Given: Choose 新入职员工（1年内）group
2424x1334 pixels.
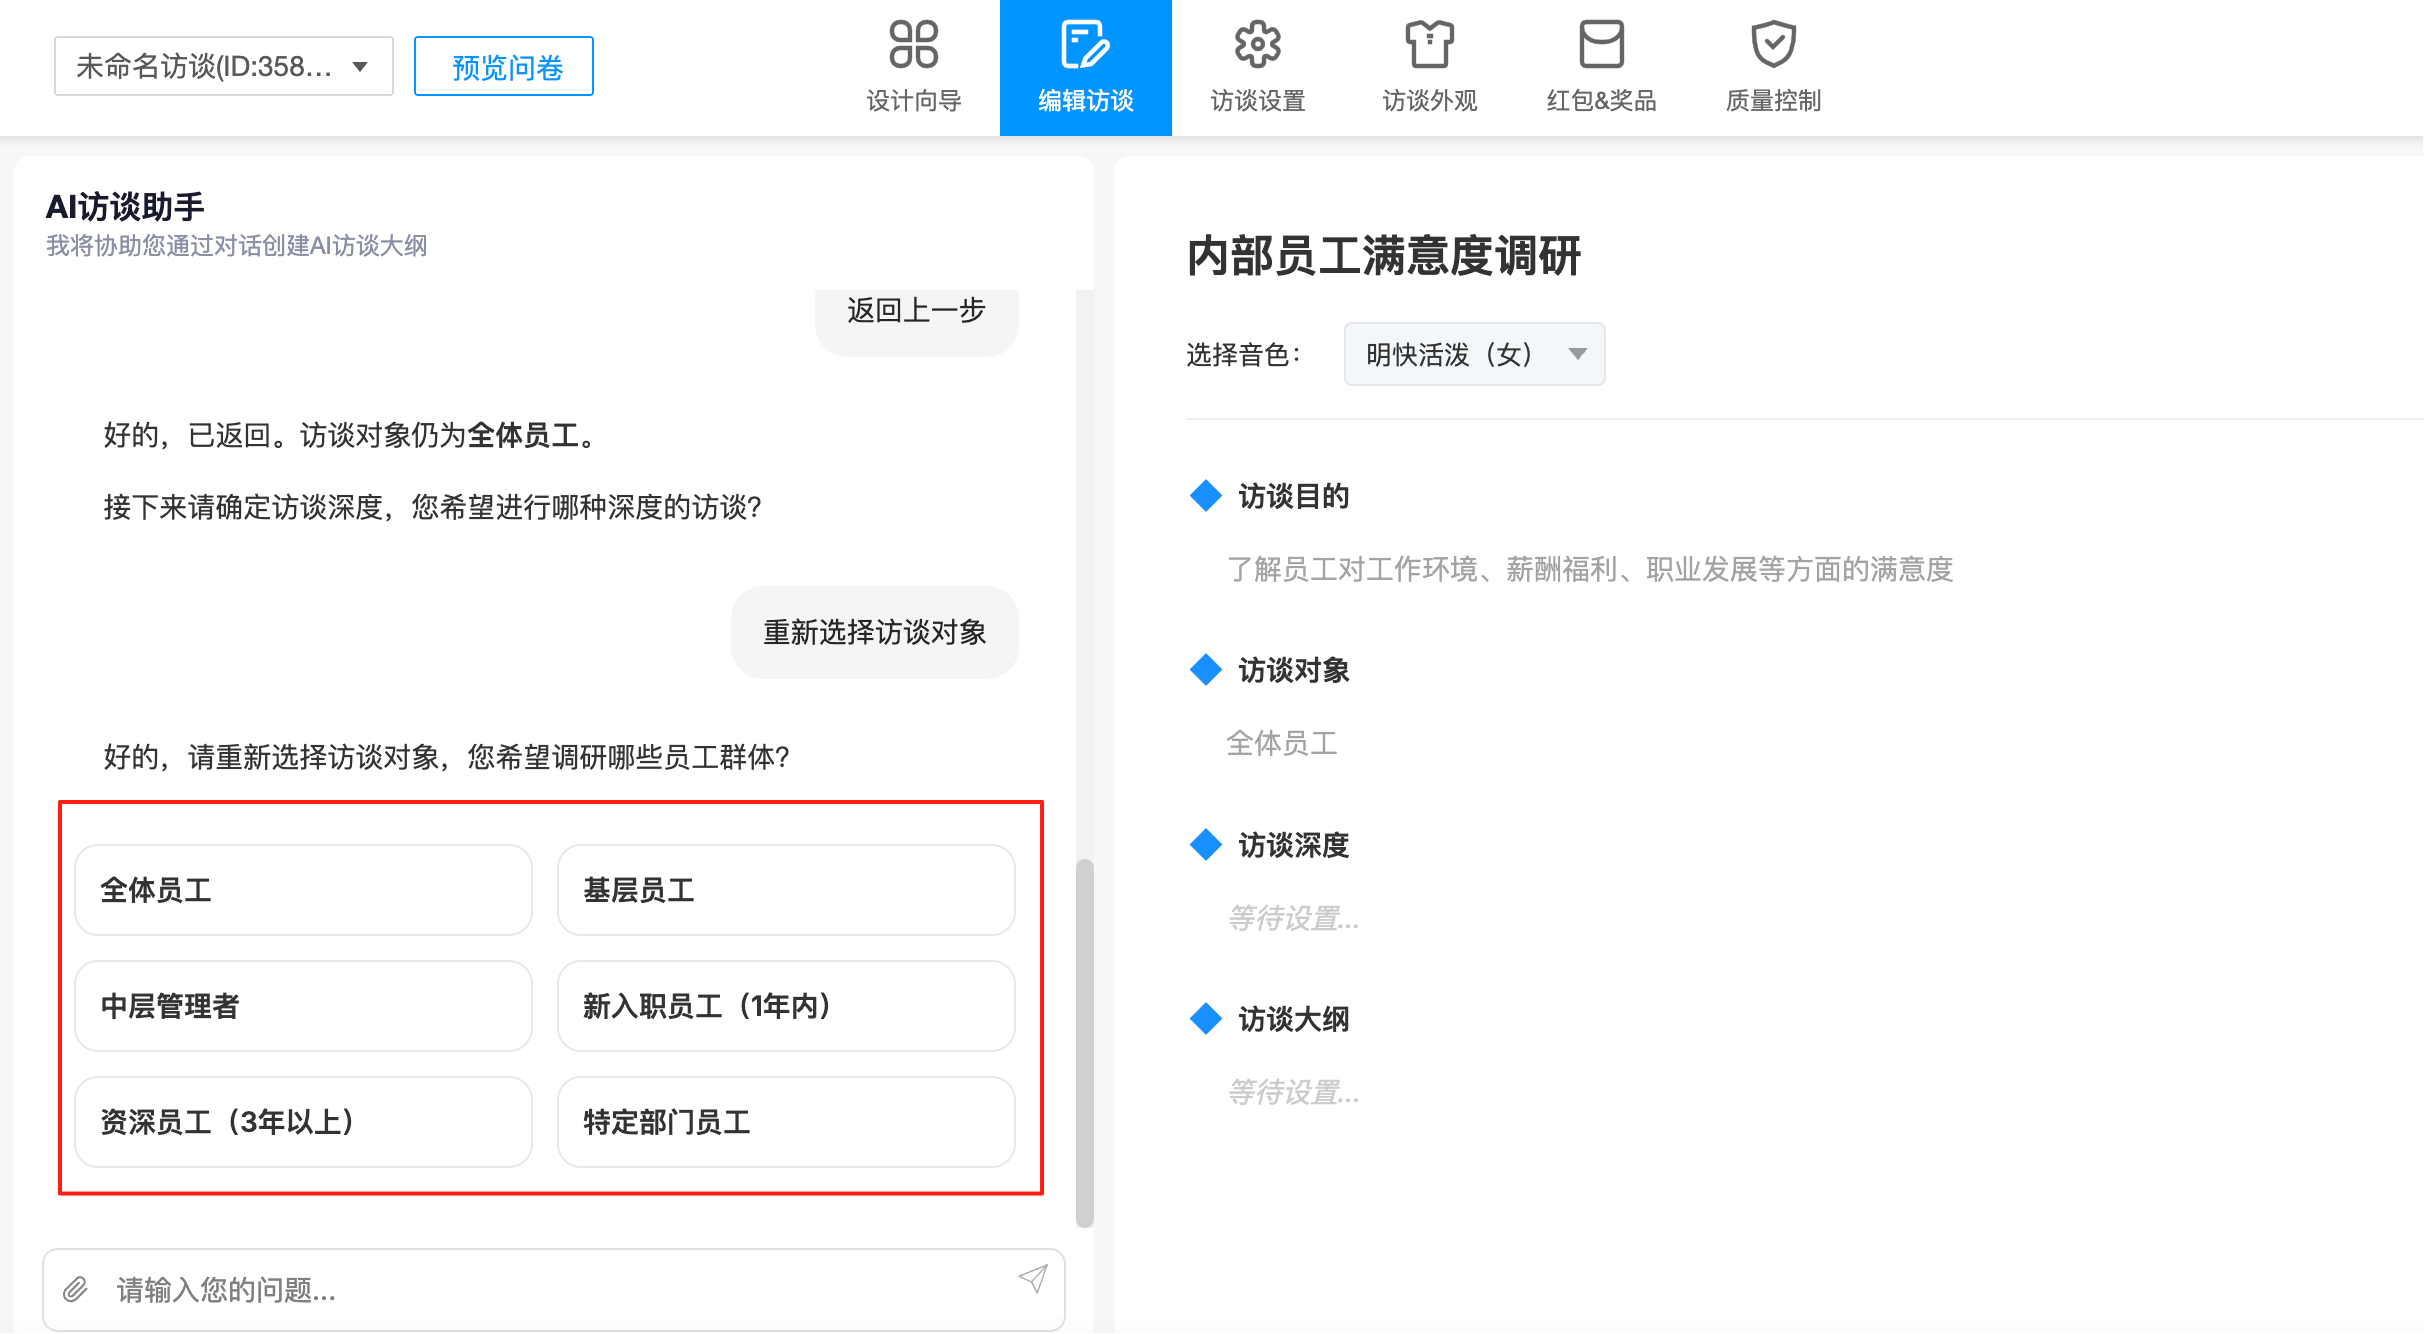Looking at the screenshot, I should click(785, 1006).
